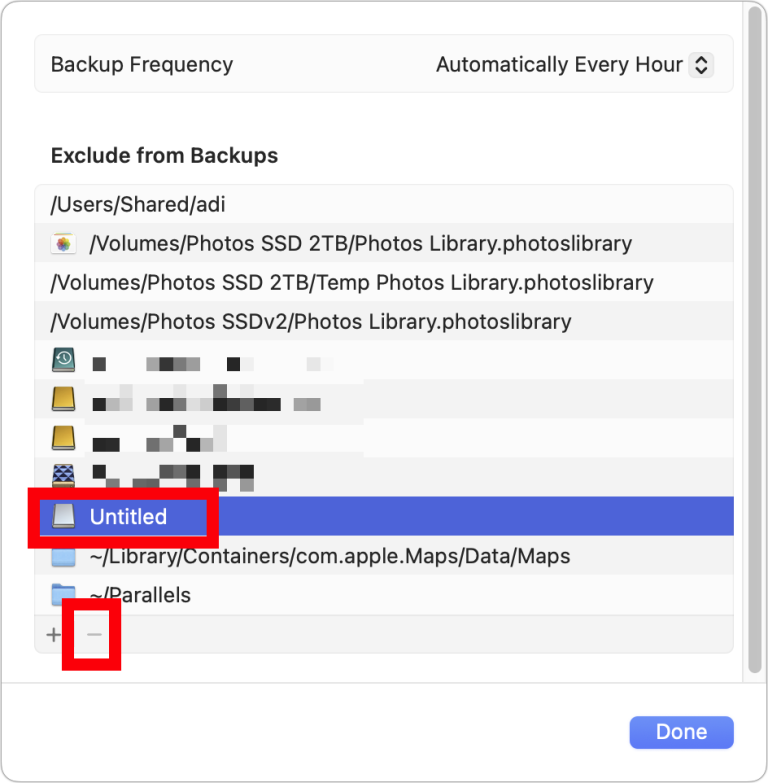The image size is (768, 783).
Task: Click the Maps folder icon
Action: coord(63,556)
